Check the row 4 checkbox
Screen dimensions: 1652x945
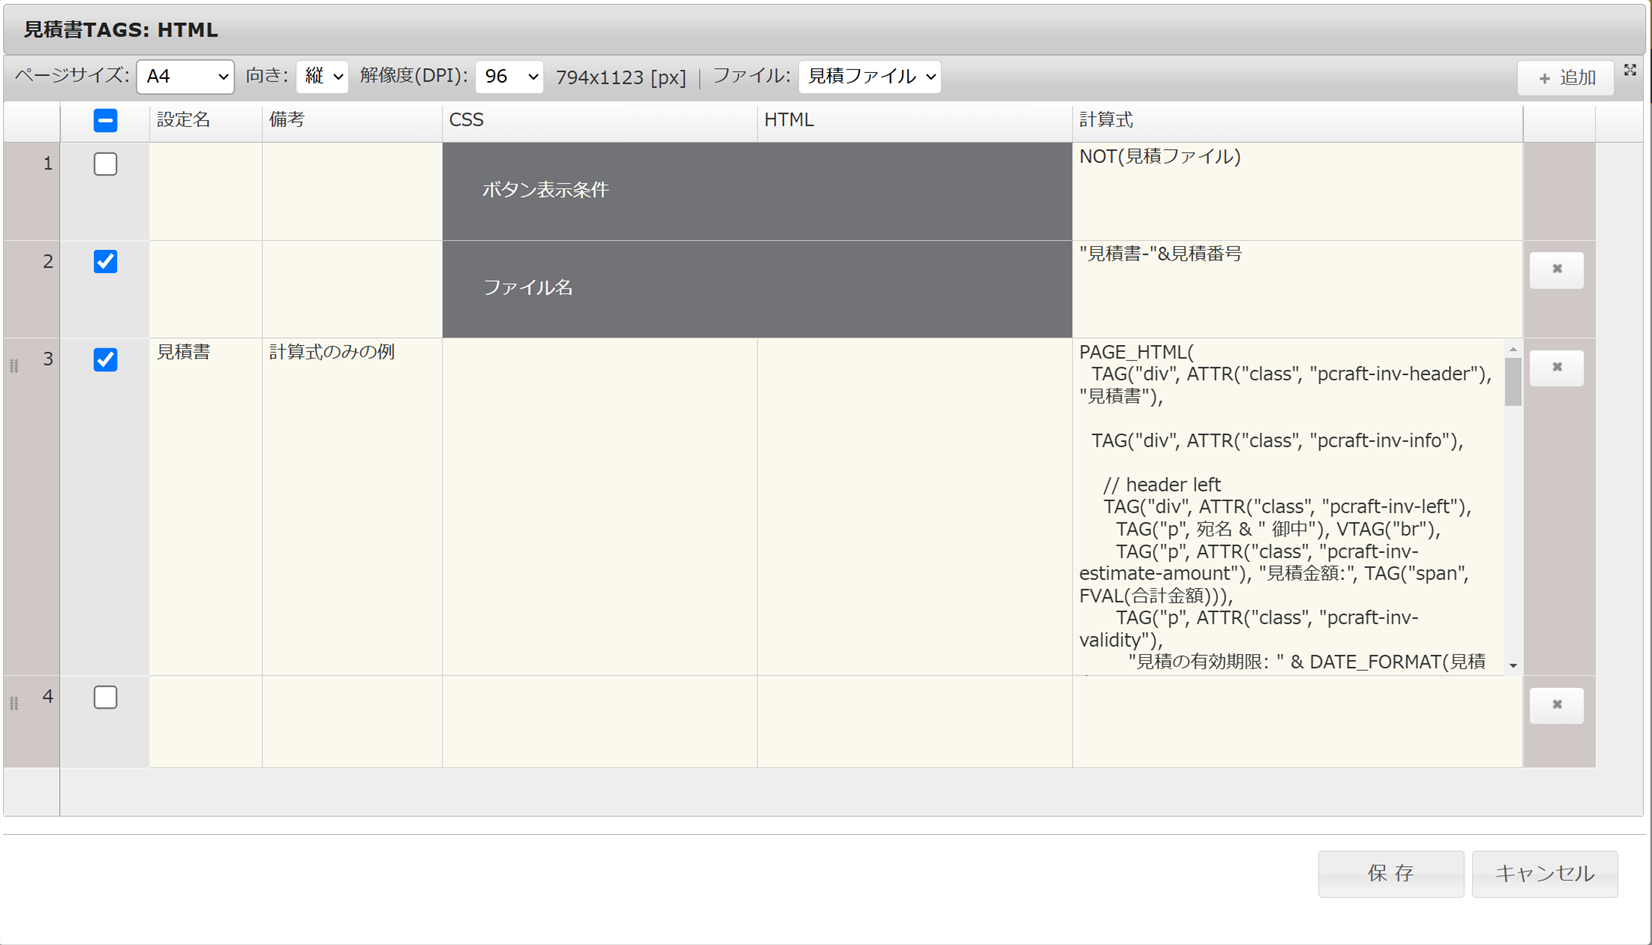(105, 697)
